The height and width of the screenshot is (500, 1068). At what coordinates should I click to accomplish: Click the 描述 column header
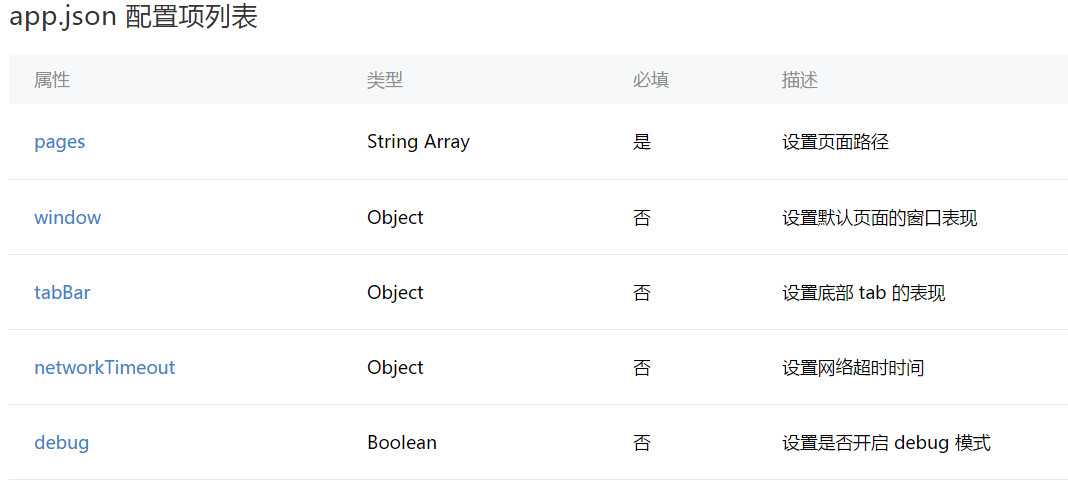[x=800, y=80]
